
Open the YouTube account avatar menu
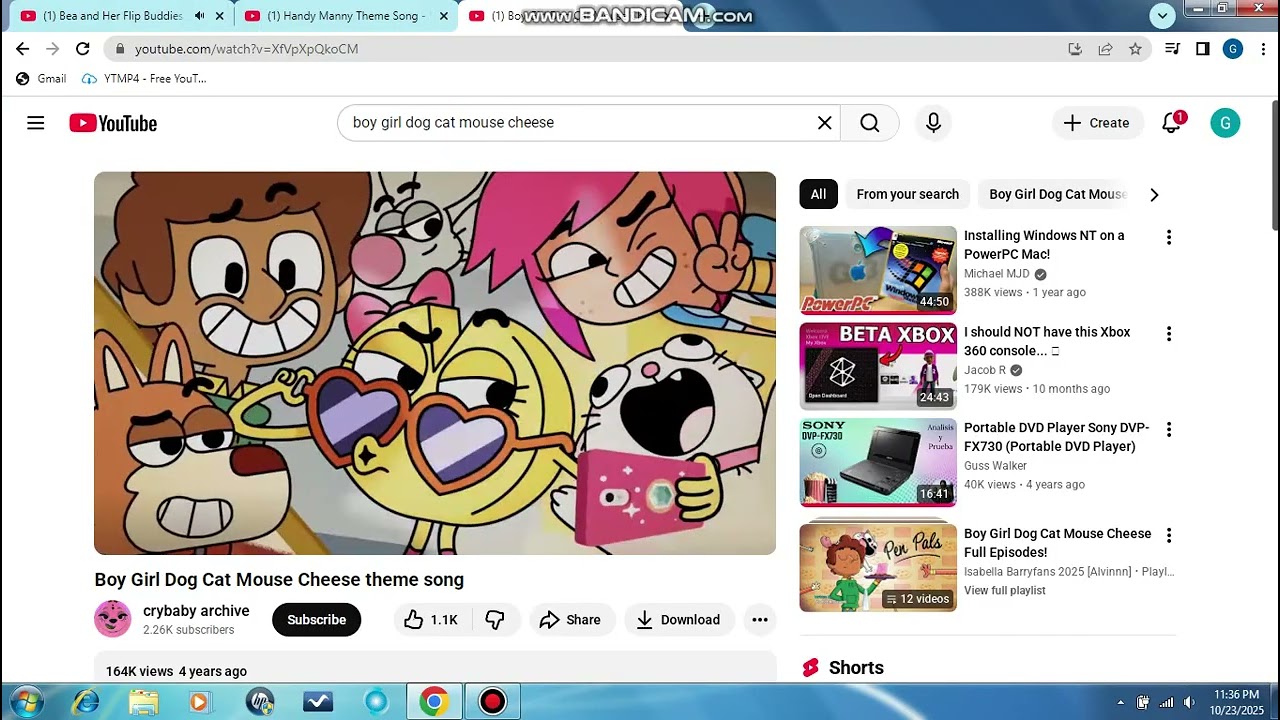1225,122
